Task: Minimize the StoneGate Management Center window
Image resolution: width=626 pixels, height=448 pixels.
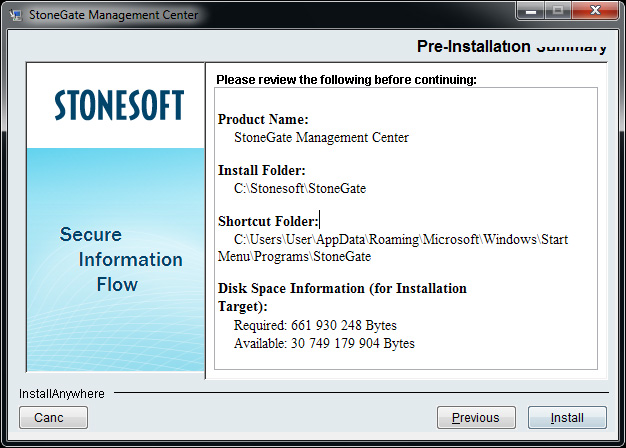Action: 529,12
